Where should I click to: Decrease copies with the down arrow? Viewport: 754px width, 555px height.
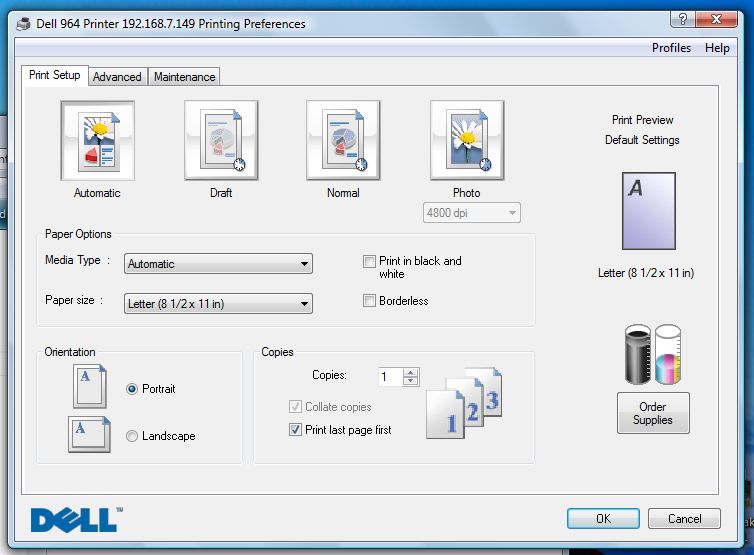click(410, 381)
